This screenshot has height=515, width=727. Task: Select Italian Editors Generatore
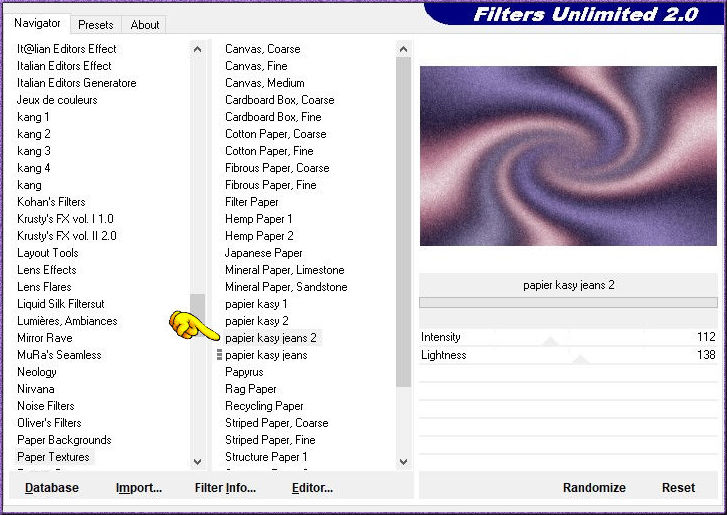coord(77,83)
